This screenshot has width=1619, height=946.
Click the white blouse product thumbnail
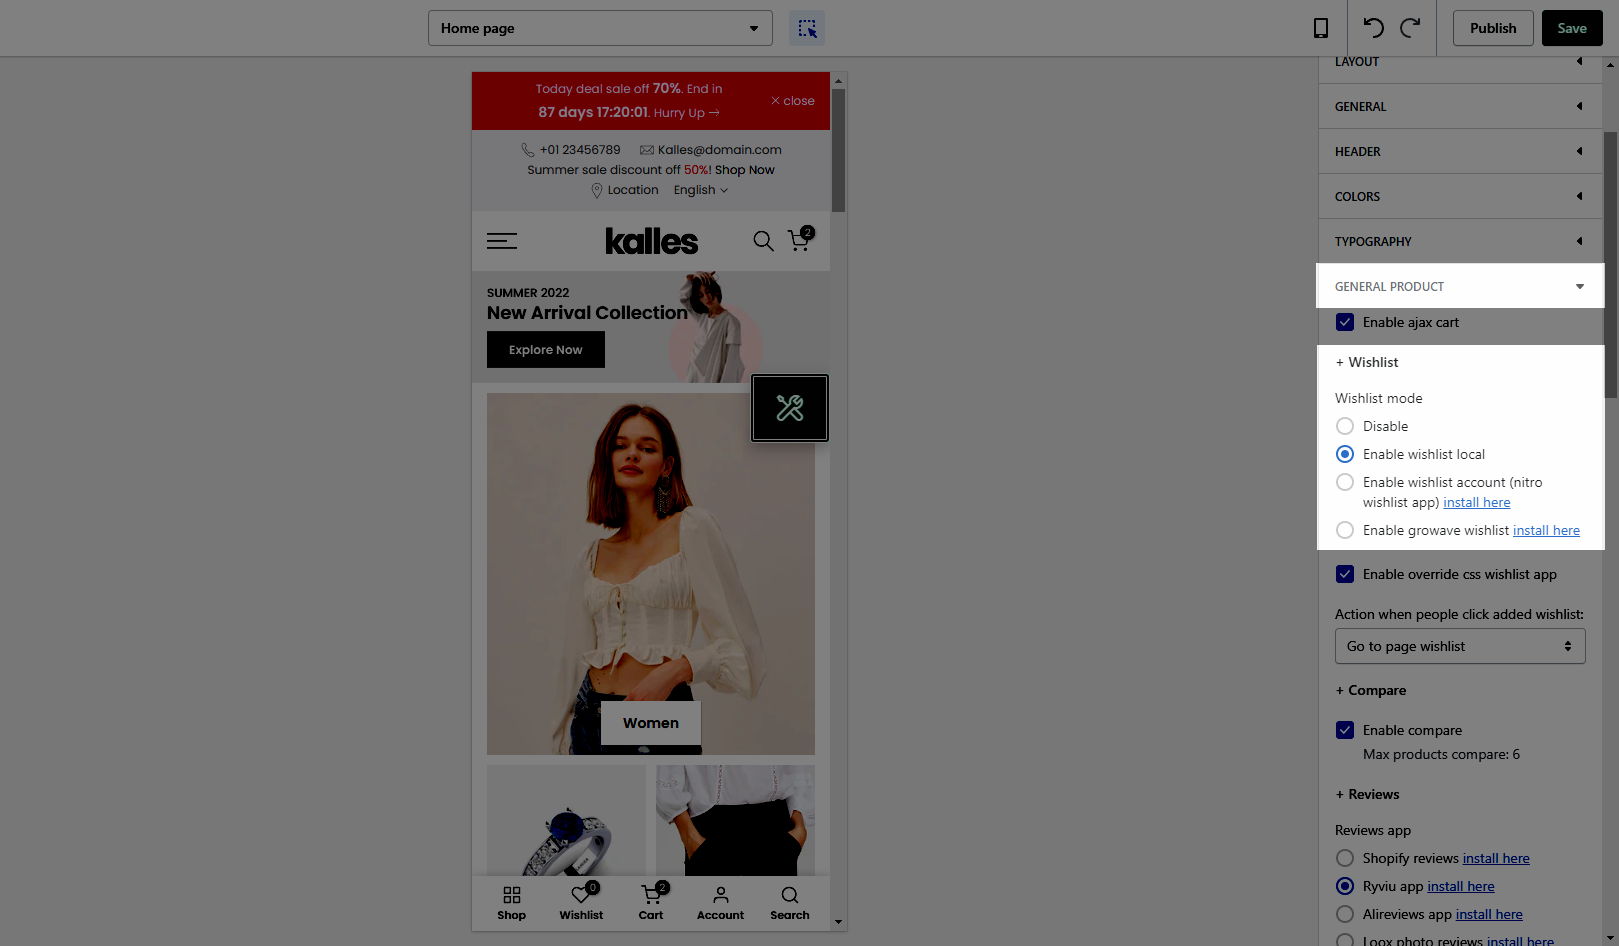coord(735,820)
